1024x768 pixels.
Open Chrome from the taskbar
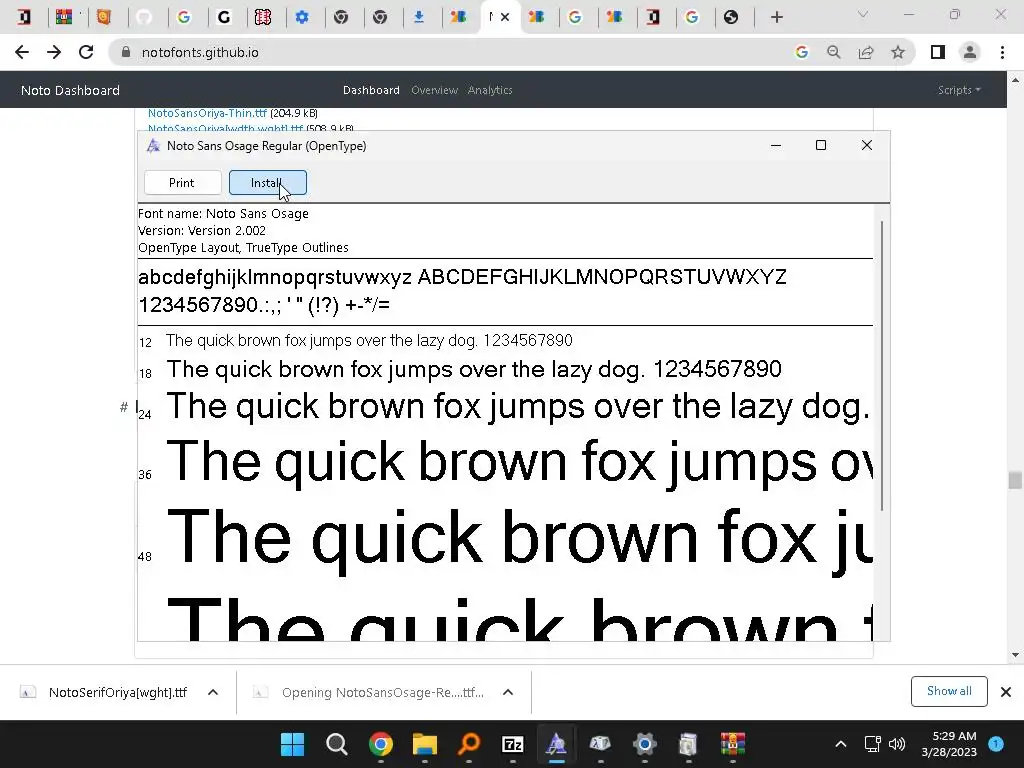click(x=381, y=744)
